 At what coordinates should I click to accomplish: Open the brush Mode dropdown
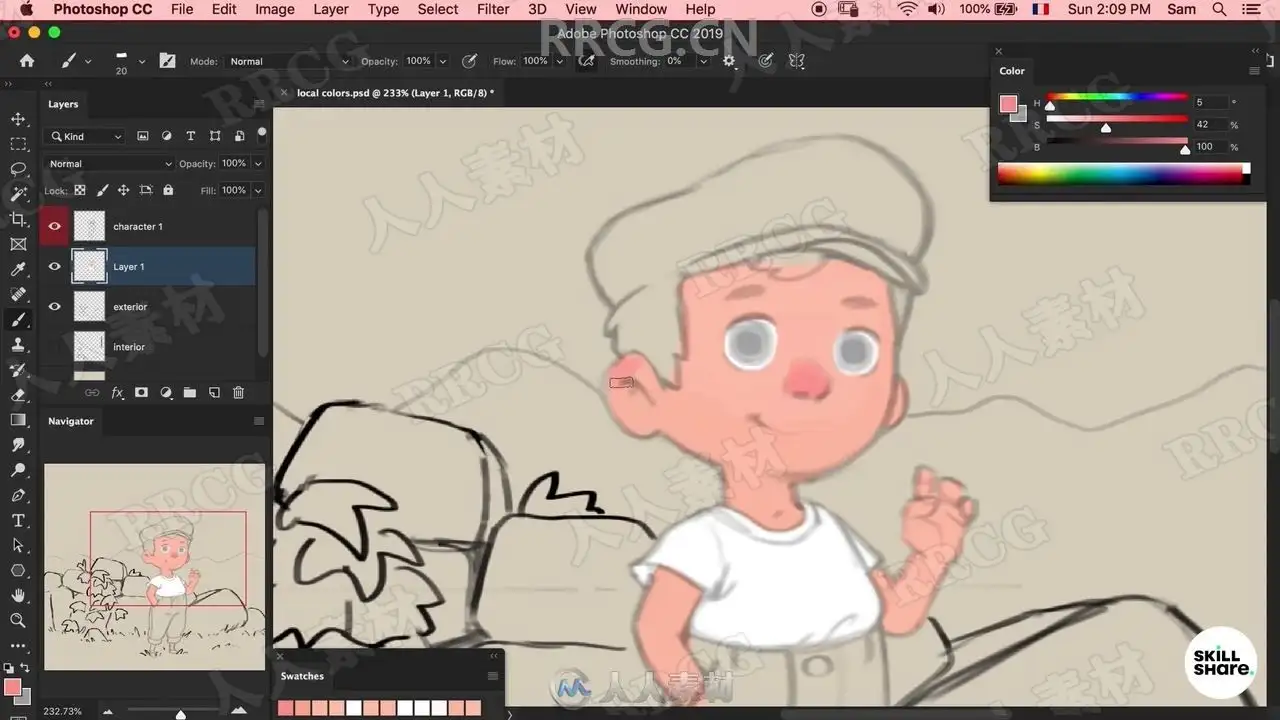click(x=290, y=61)
